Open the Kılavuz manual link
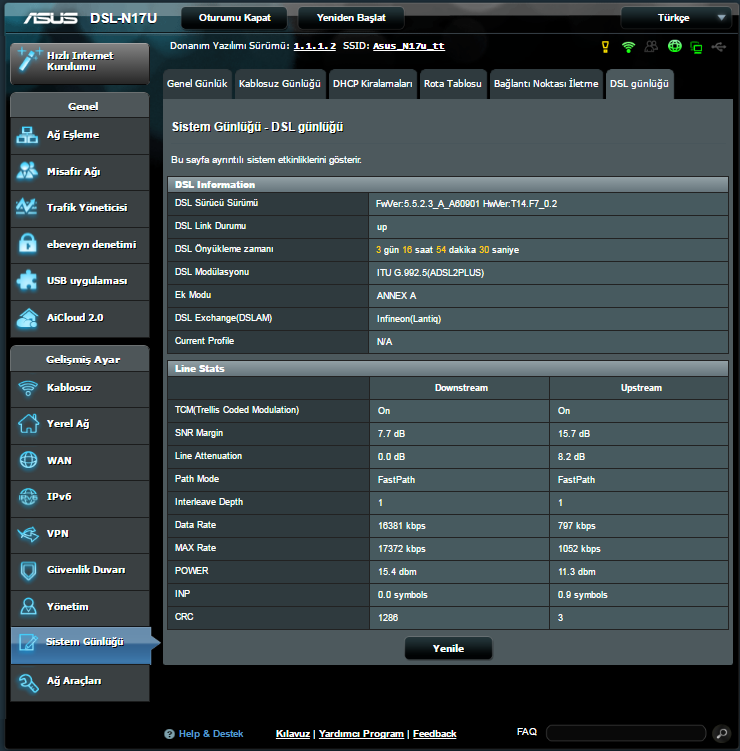The image size is (740, 751). click(x=293, y=734)
